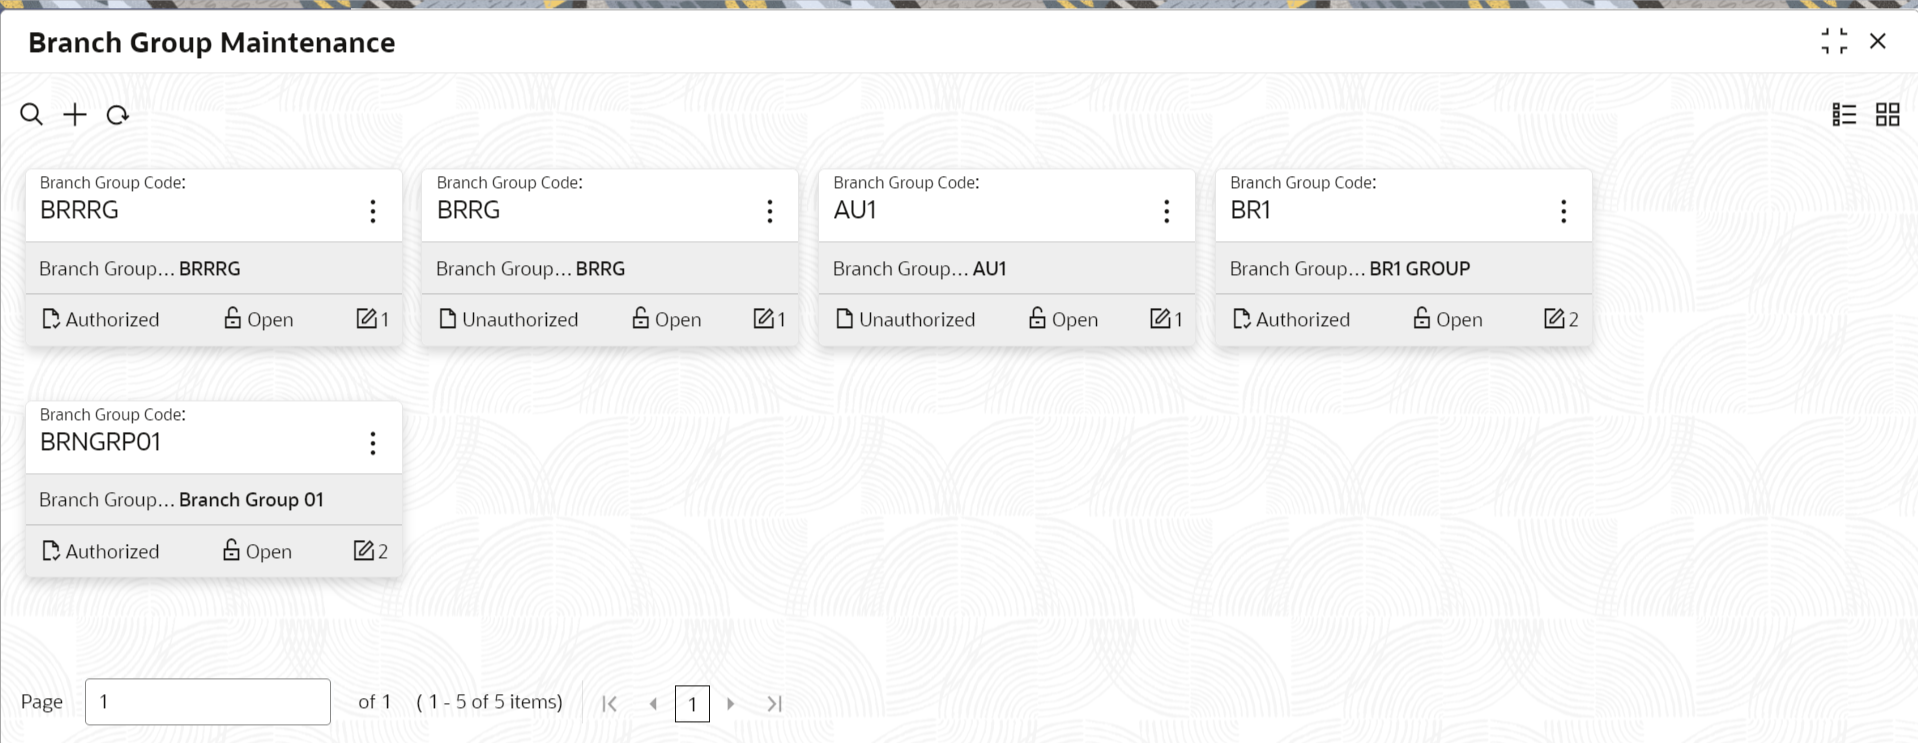Select page 1 in the pagination
The height and width of the screenshot is (743, 1920).
pyautogui.click(x=692, y=704)
